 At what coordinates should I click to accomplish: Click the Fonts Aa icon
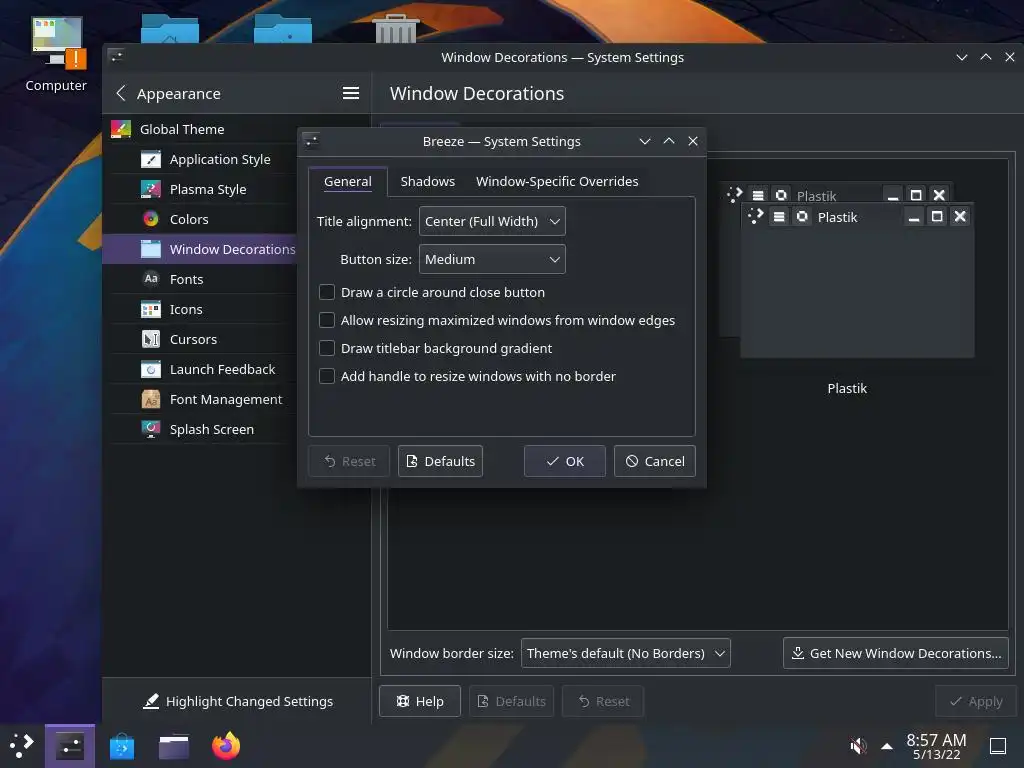click(151, 279)
